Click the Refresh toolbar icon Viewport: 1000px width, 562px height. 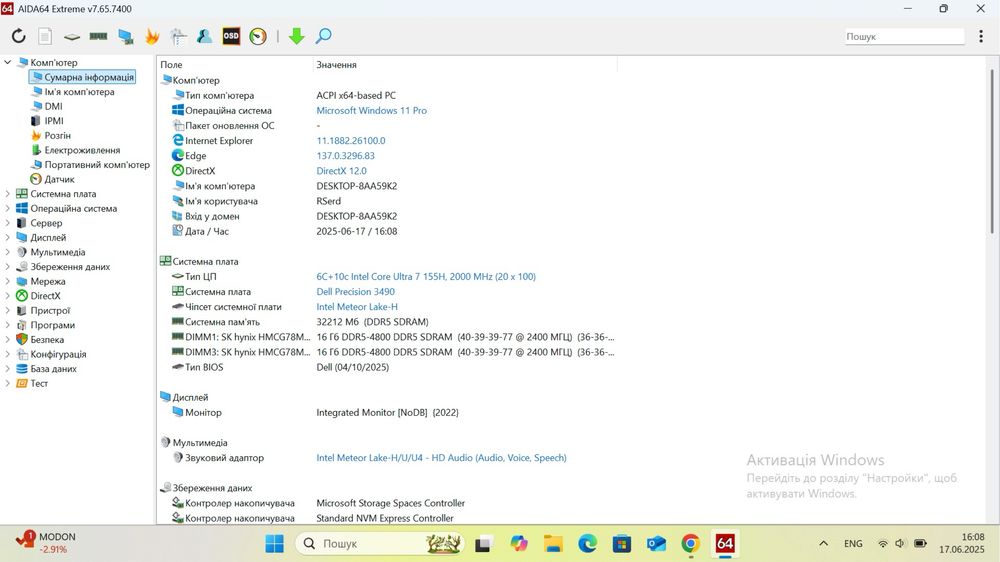[x=18, y=36]
